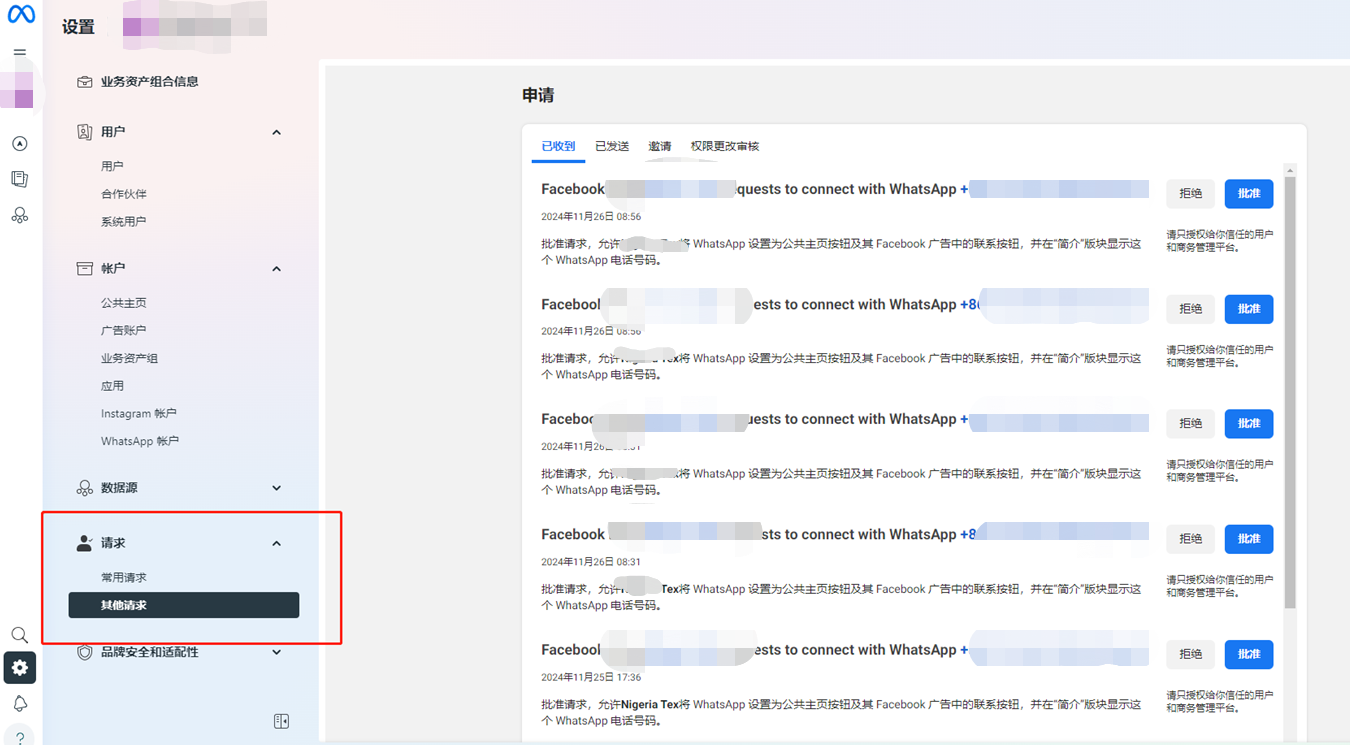
Task: Open 合作伙伴 in sidebar
Action: (124, 194)
